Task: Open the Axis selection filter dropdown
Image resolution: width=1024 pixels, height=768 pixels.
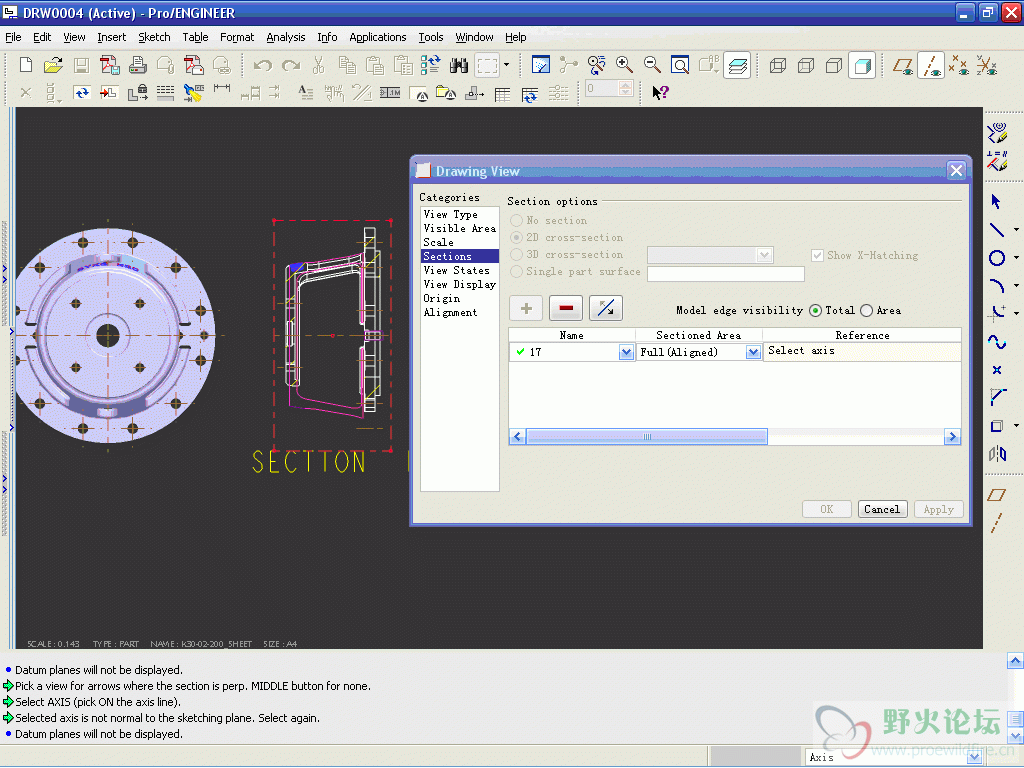Action: (x=974, y=757)
